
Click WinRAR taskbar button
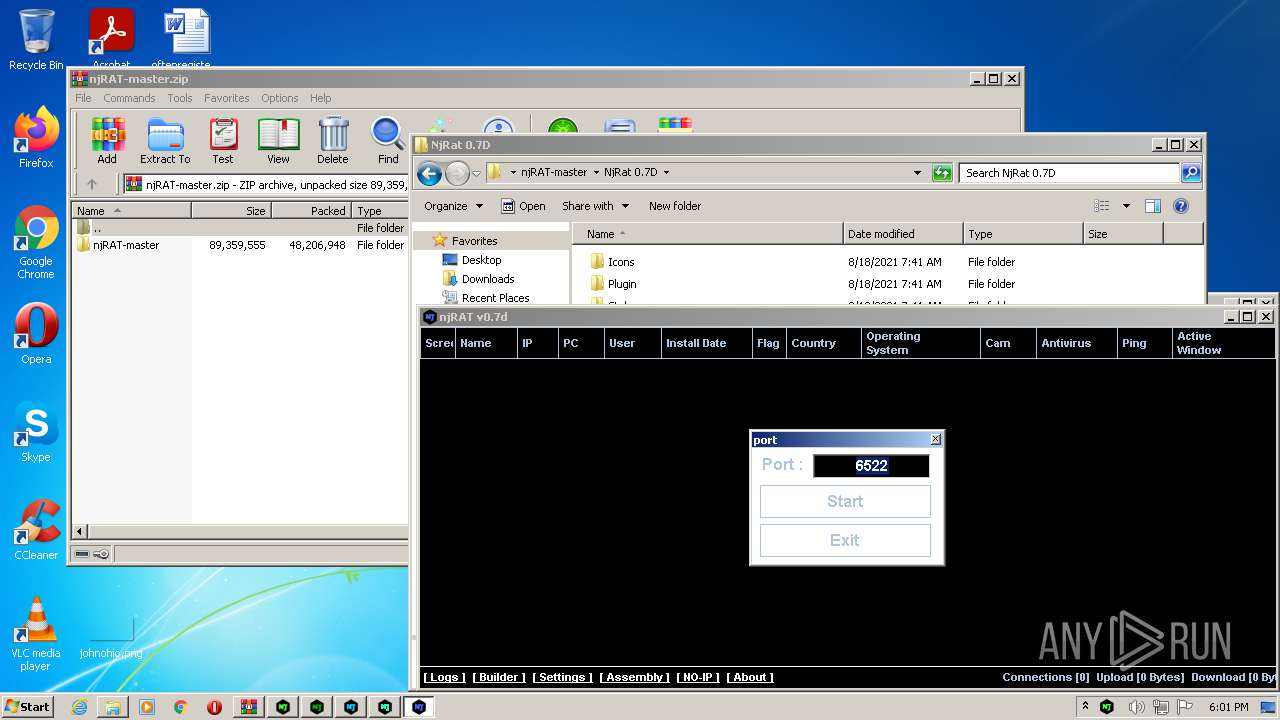click(x=249, y=707)
